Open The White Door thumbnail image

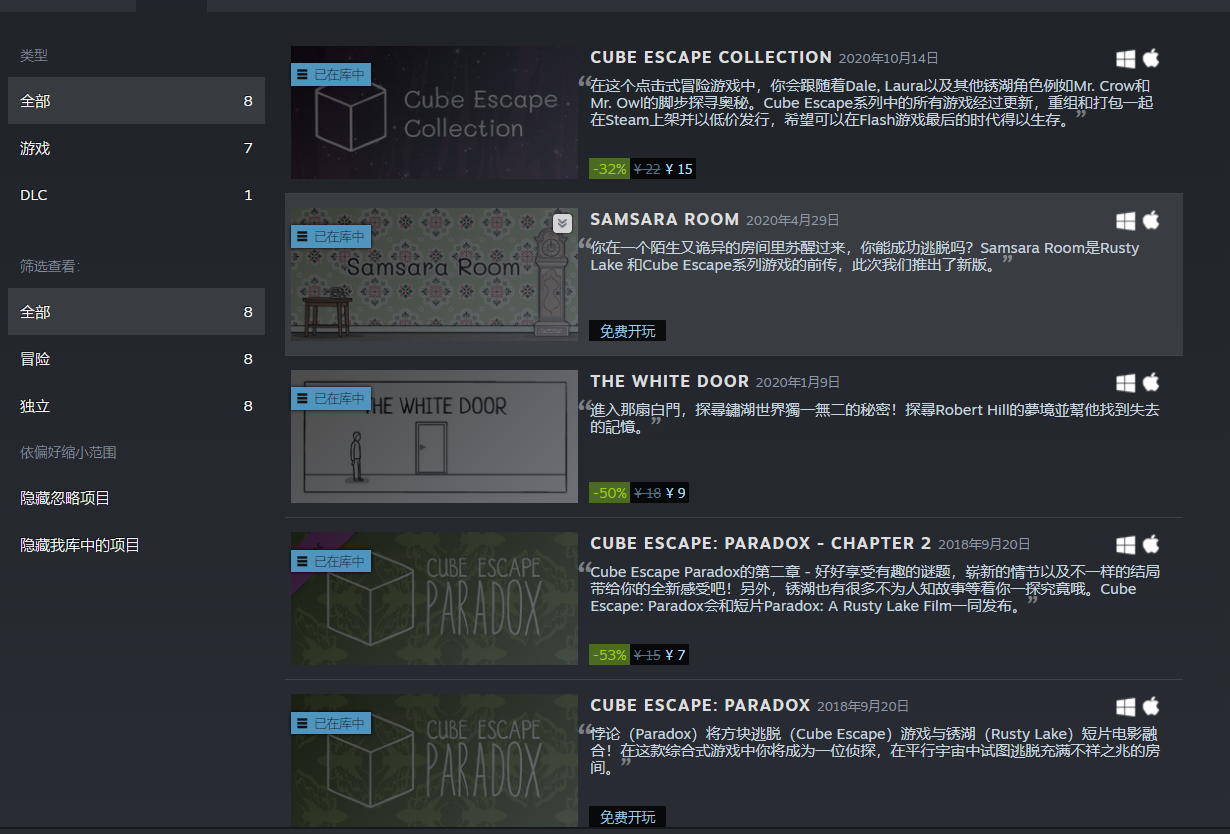[434, 437]
